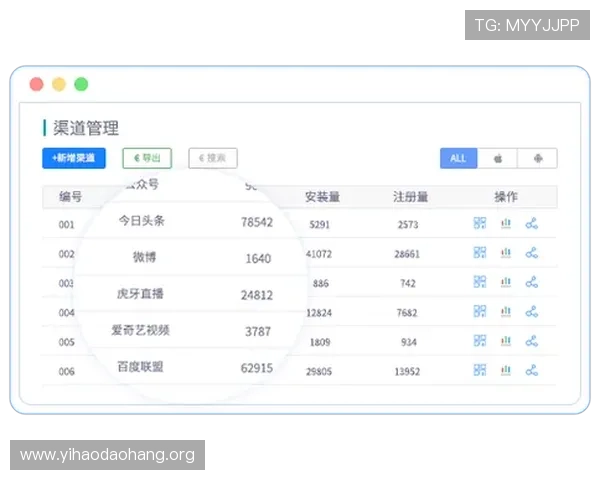Click the blue 新增渠道 button

[74, 158]
